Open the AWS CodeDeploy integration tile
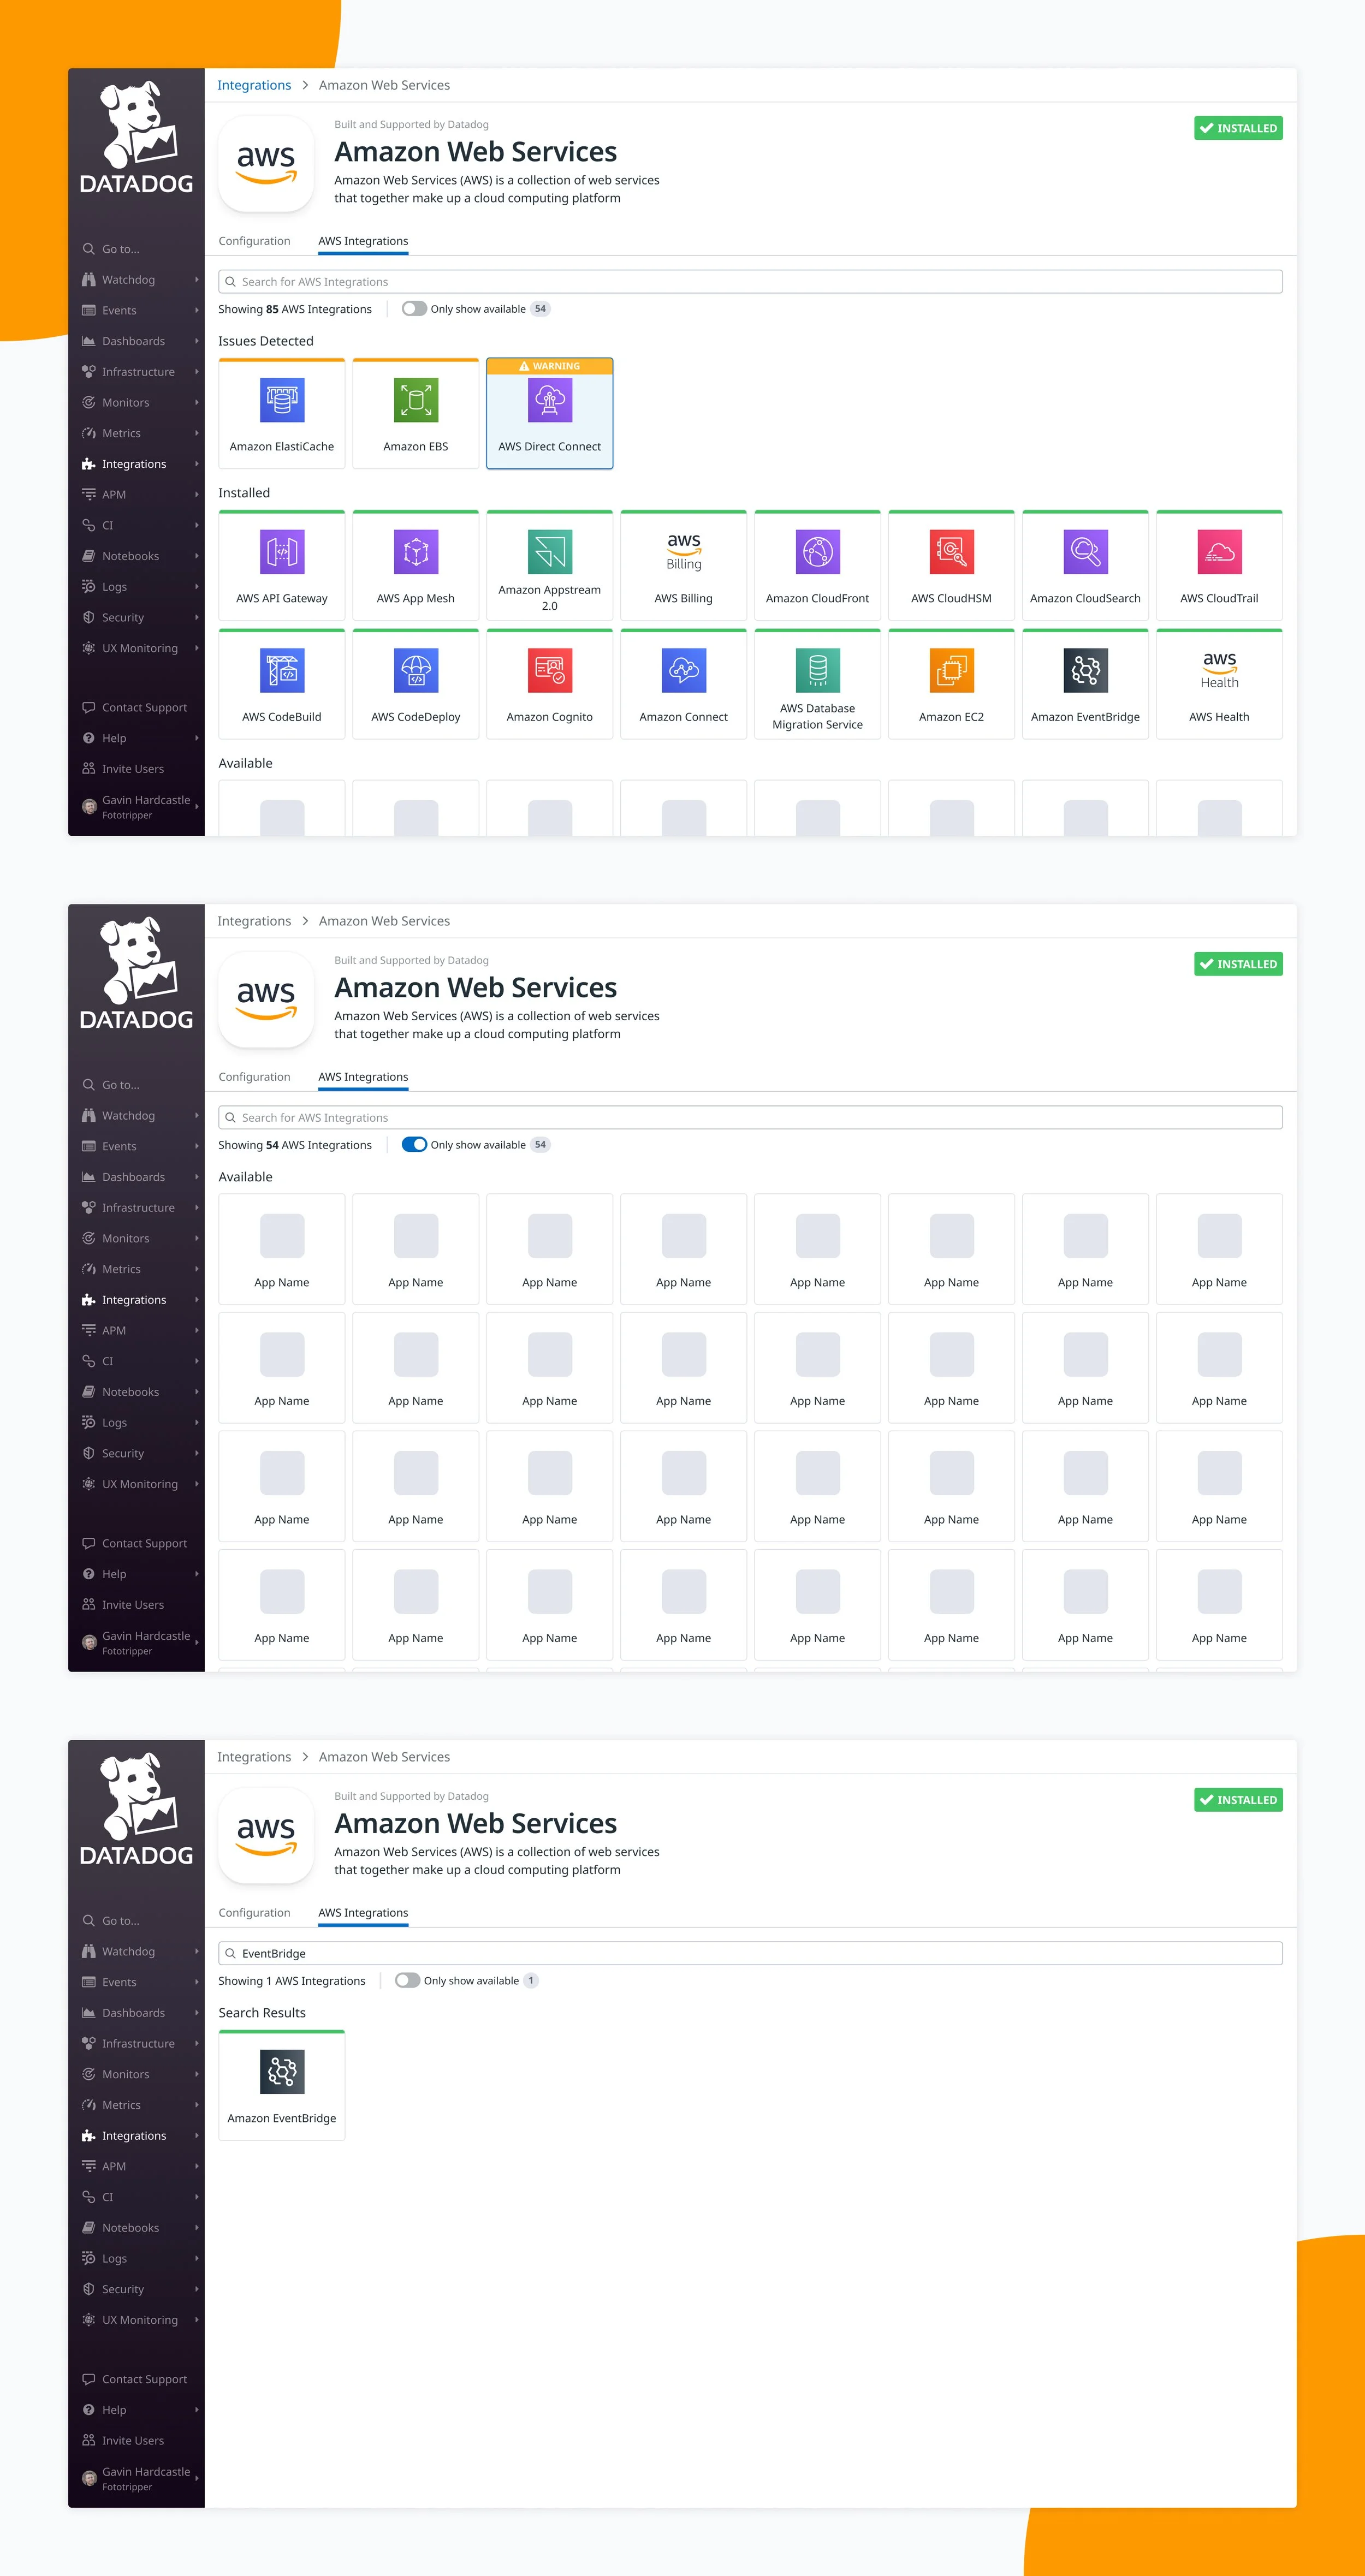This screenshot has width=1365, height=2576. [x=415, y=685]
